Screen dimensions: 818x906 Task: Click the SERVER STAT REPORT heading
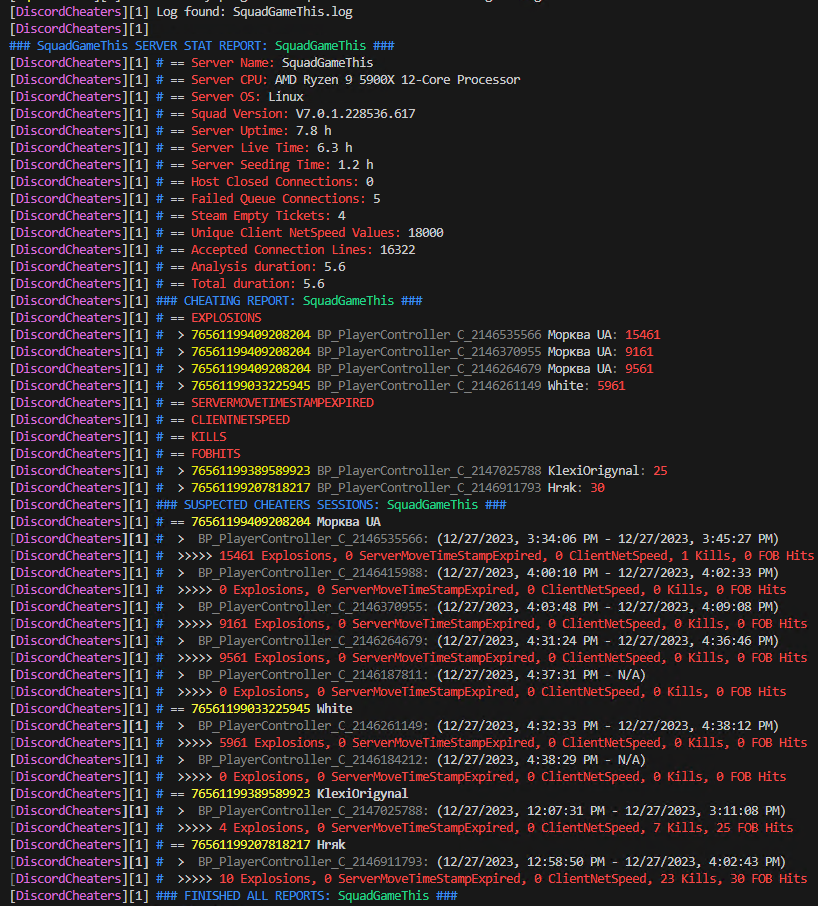[x=202, y=46]
